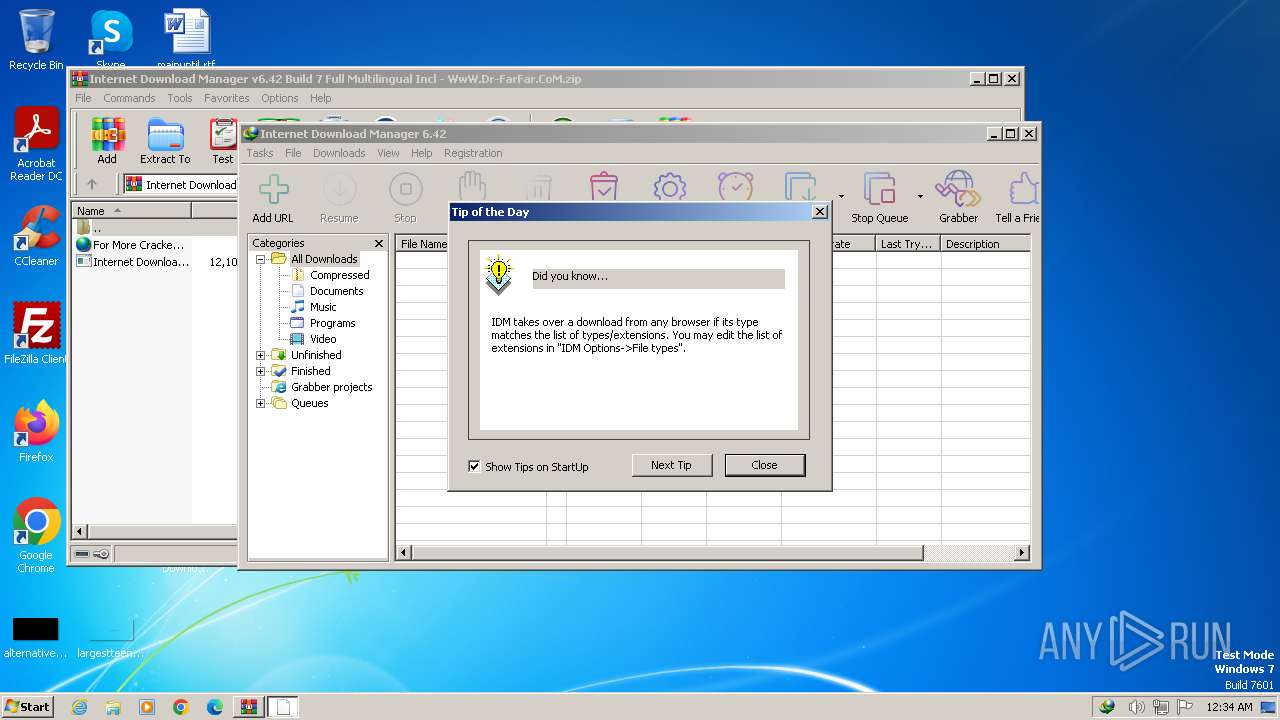
Task: Click WinRAR Test icon
Action: point(223,141)
